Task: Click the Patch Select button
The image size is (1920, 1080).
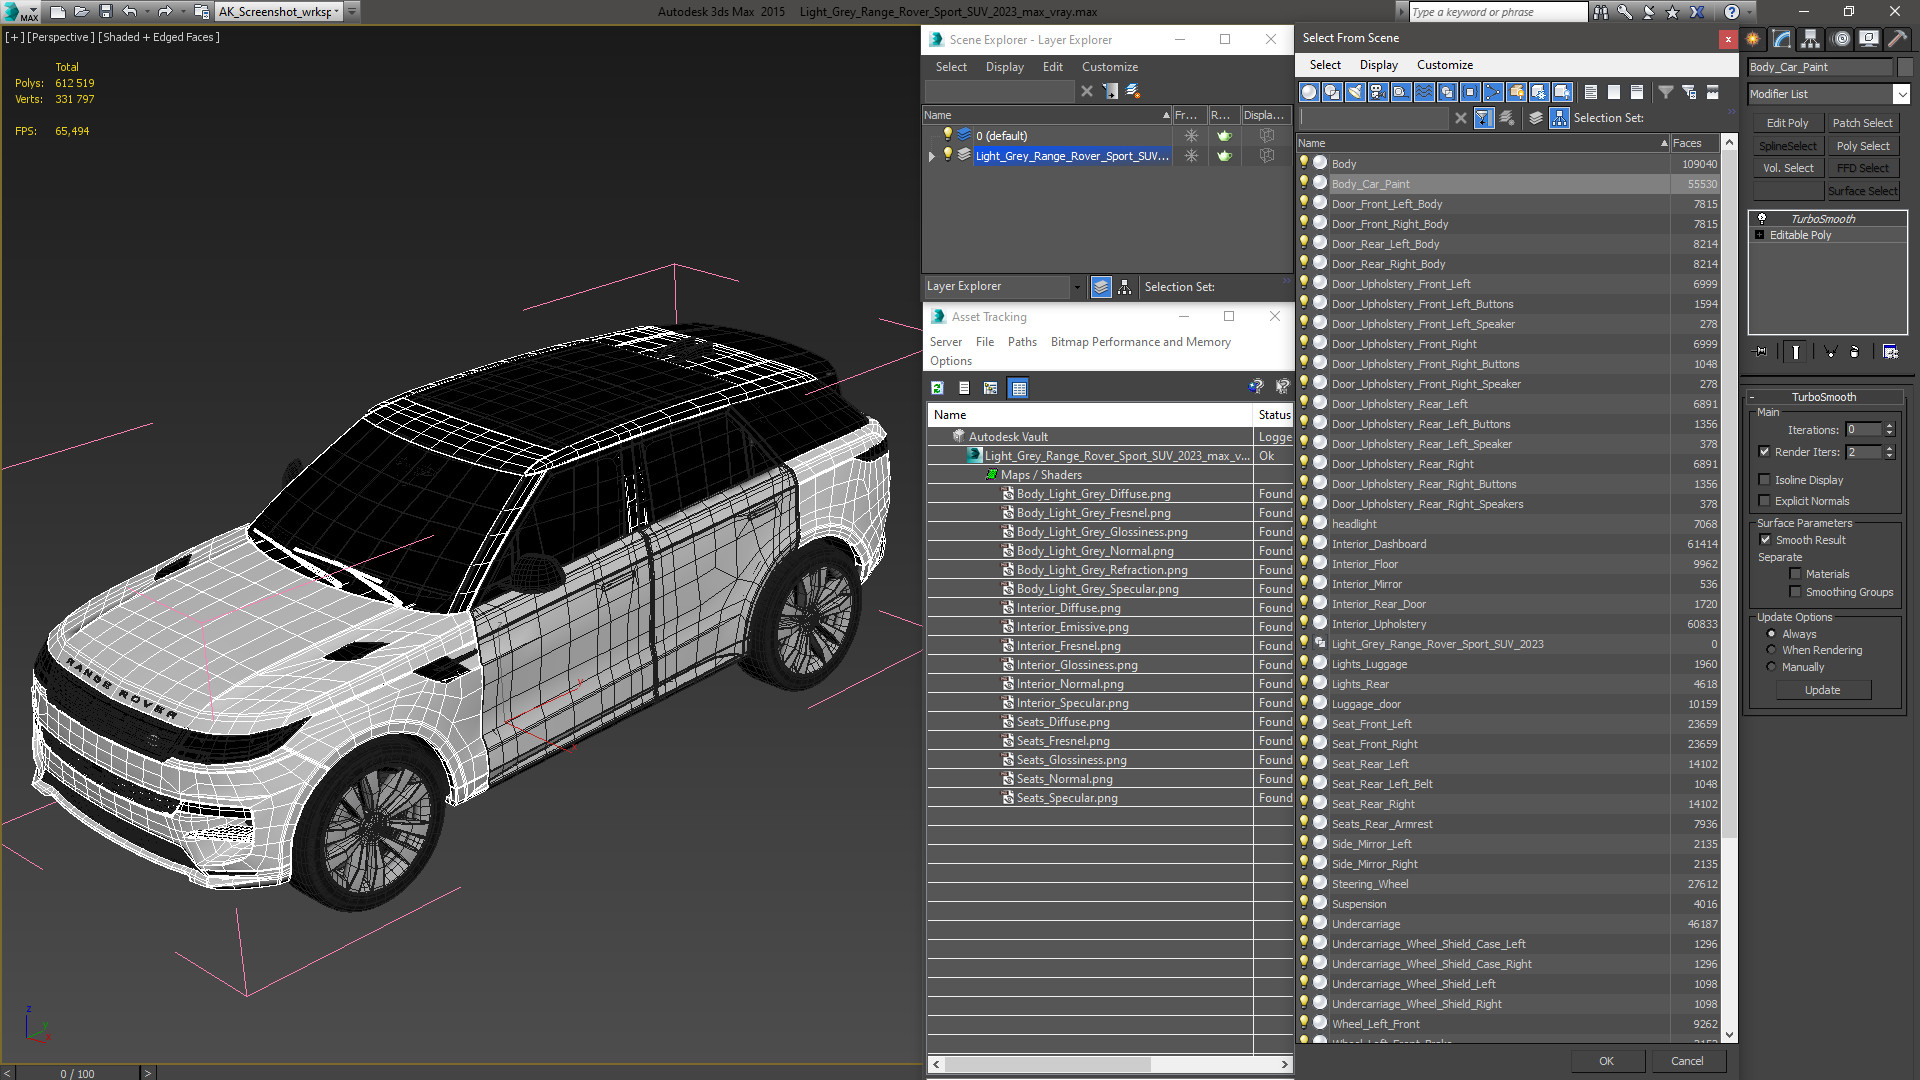Action: point(1862,123)
